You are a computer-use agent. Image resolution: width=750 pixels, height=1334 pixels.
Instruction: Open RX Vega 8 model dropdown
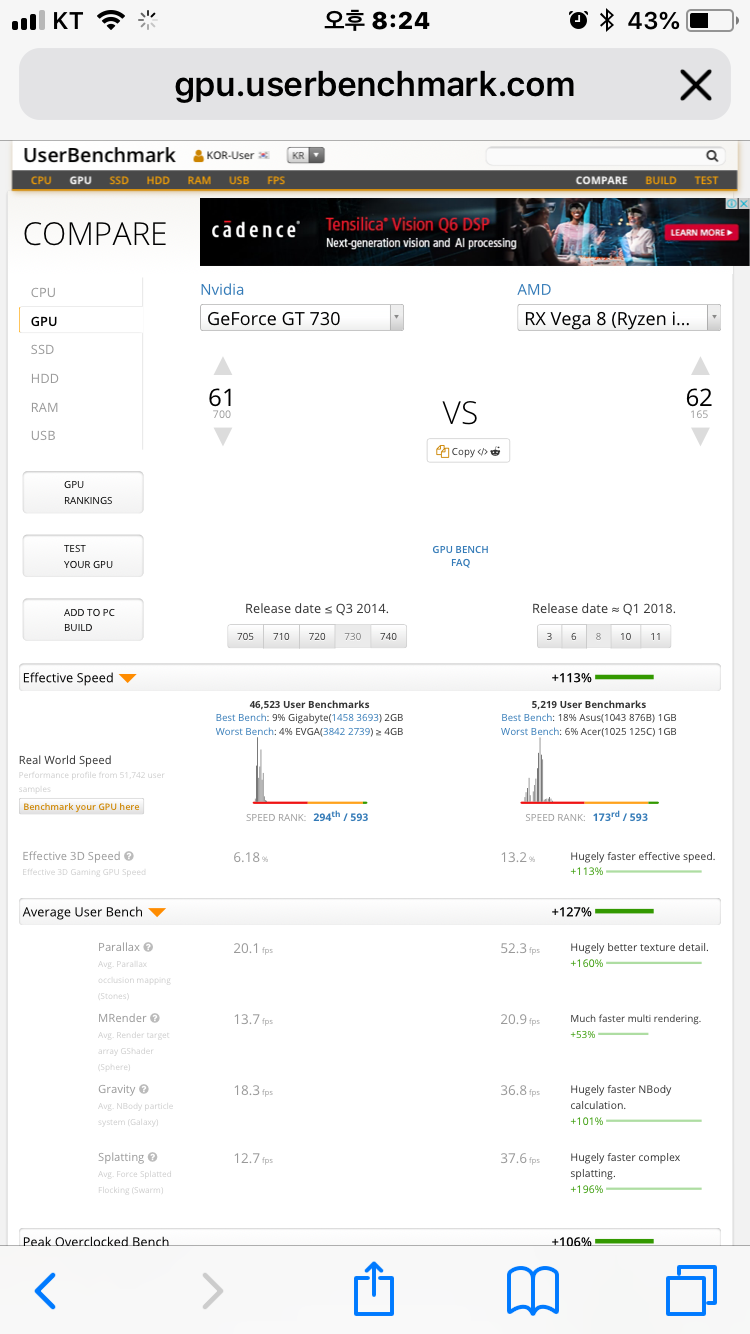(x=618, y=318)
